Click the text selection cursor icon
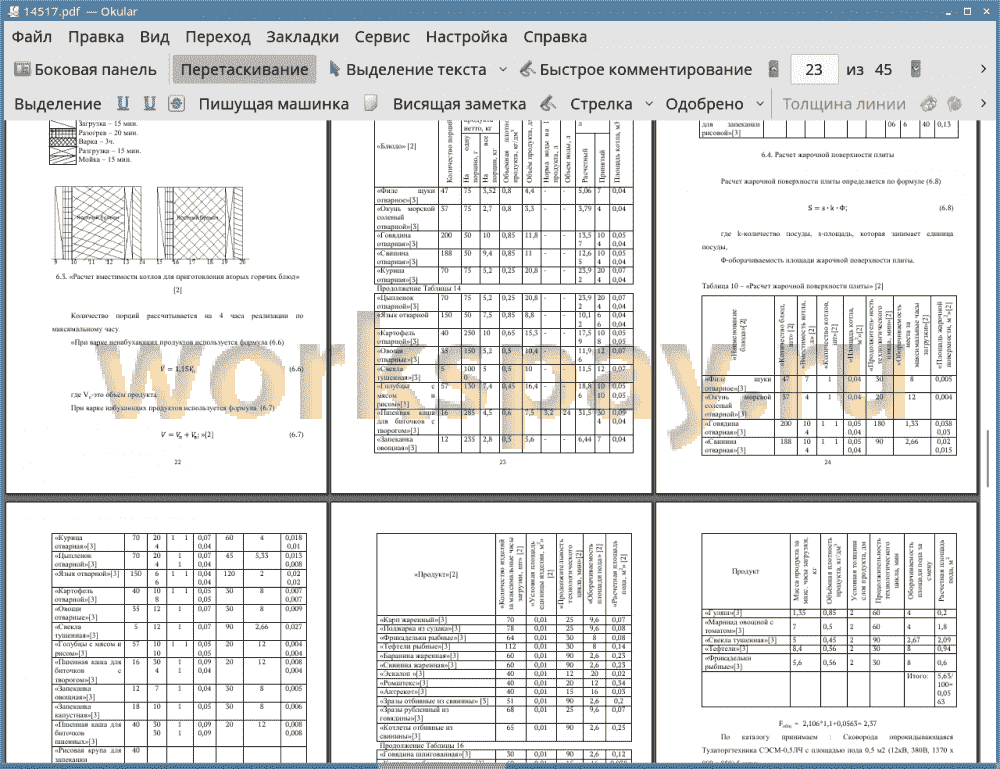The image size is (1000, 769). 335,70
